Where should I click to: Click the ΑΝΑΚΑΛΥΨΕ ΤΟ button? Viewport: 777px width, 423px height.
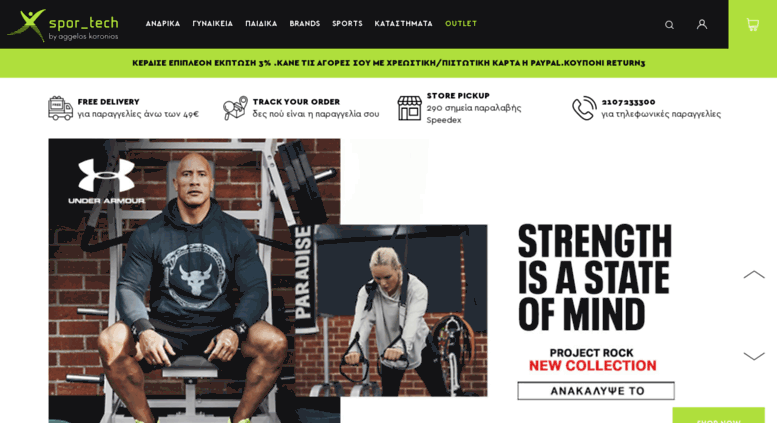pyautogui.click(x=596, y=391)
